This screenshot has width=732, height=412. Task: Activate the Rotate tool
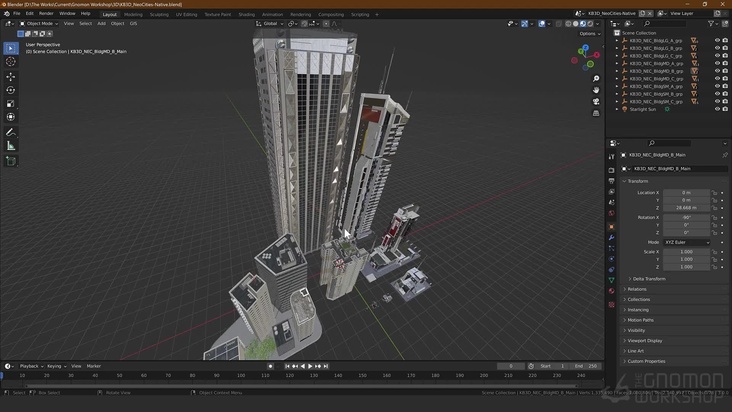(x=11, y=90)
